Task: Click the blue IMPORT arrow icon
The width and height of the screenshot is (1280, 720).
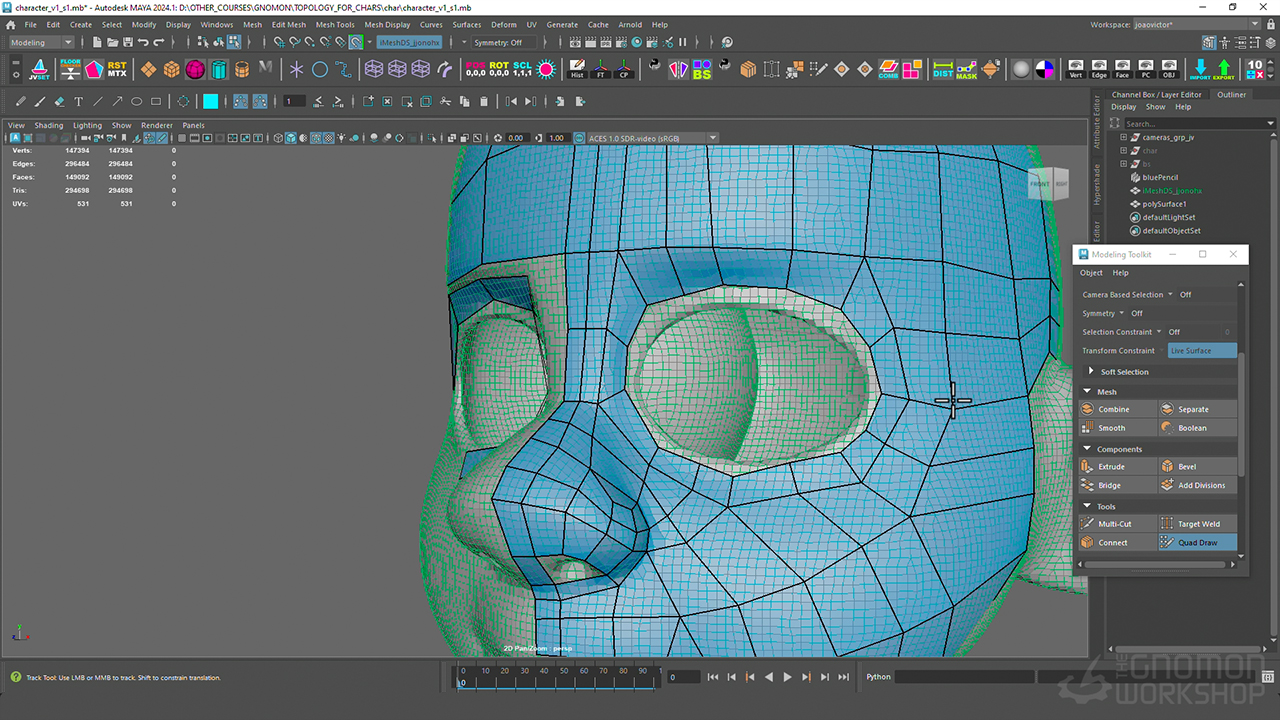Action: click(x=1200, y=69)
